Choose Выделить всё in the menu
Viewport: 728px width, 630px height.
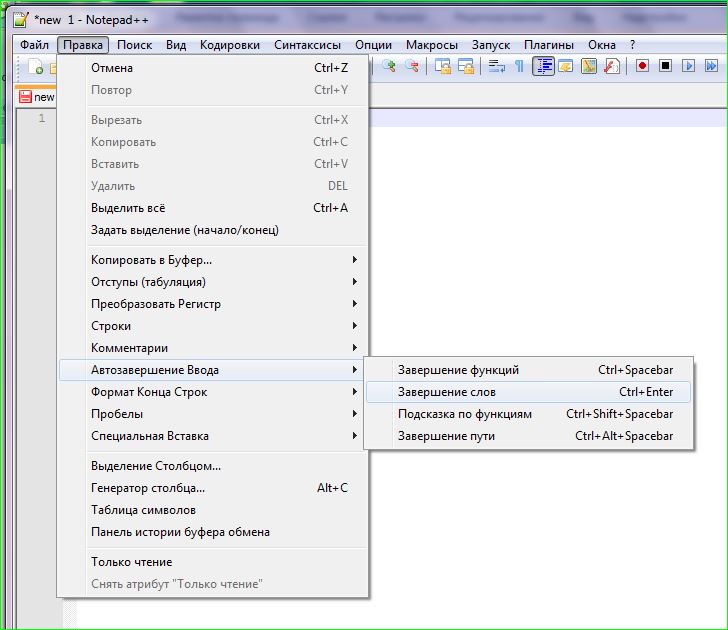(214, 208)
